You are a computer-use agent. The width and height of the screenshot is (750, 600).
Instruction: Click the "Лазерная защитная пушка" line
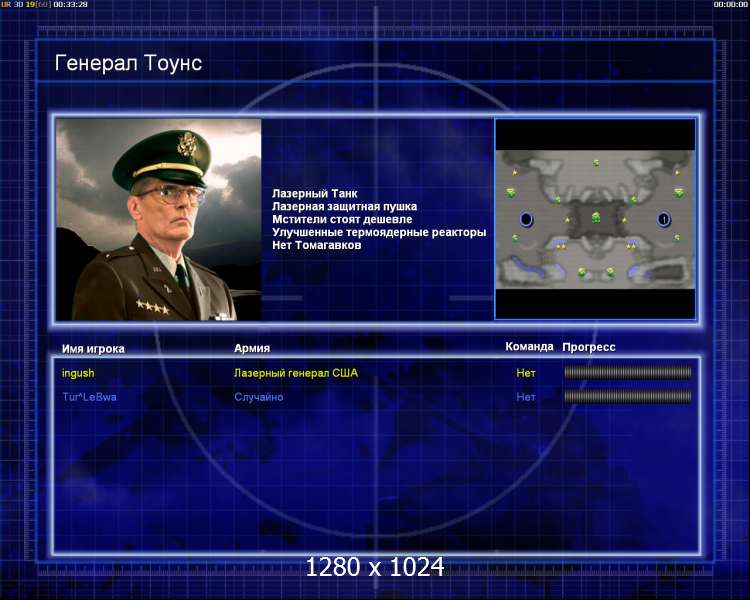[344, 206]
